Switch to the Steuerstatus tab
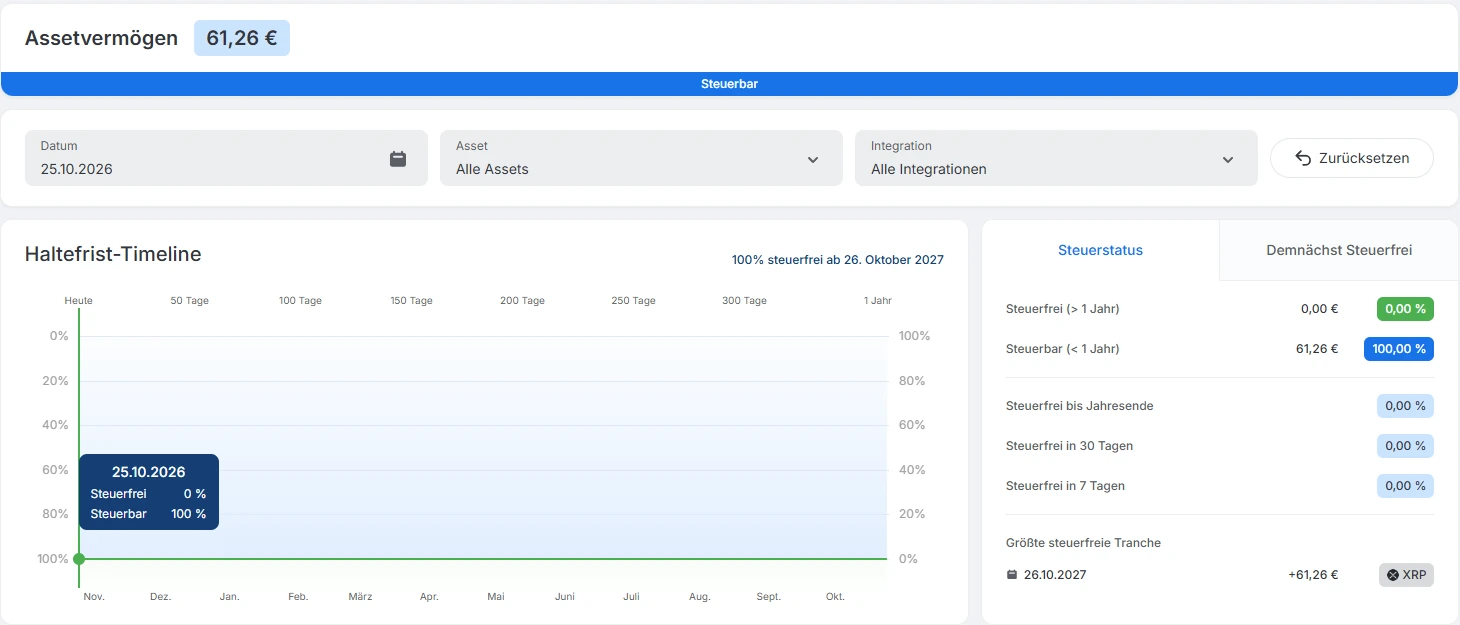 click(1100, 250)
